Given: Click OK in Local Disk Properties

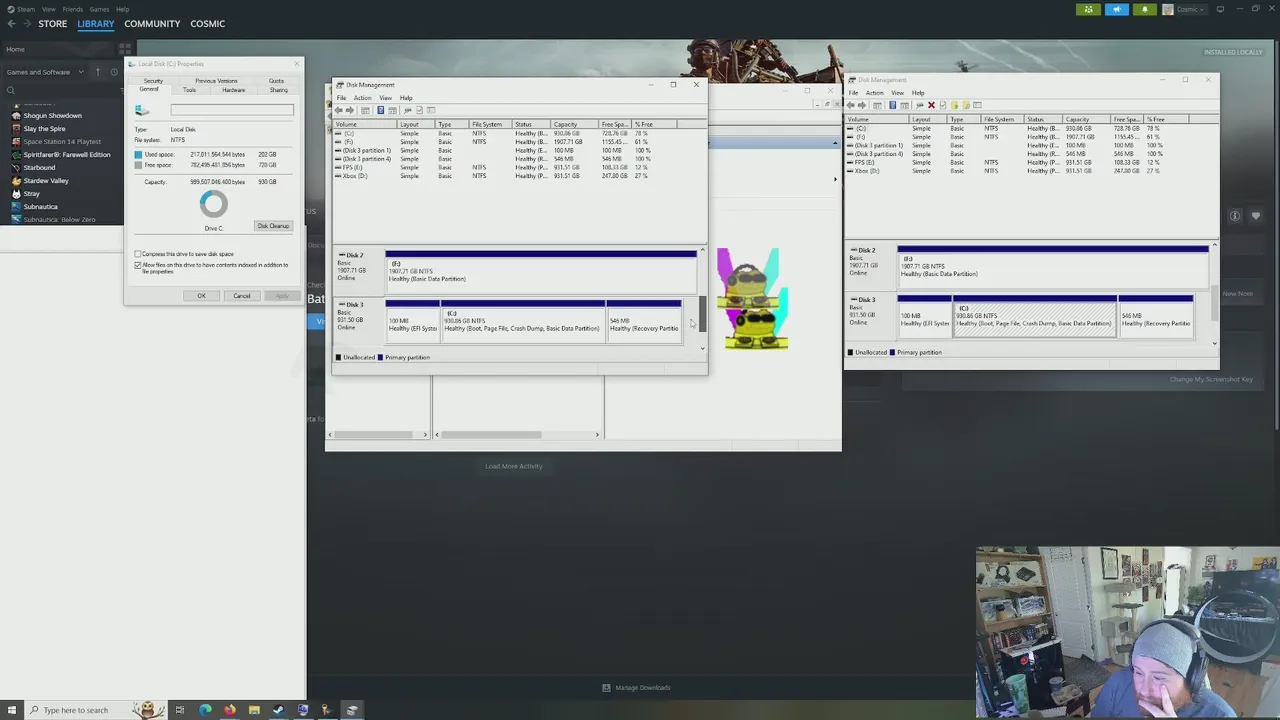Looking at the screenshot, I should 201,296.
